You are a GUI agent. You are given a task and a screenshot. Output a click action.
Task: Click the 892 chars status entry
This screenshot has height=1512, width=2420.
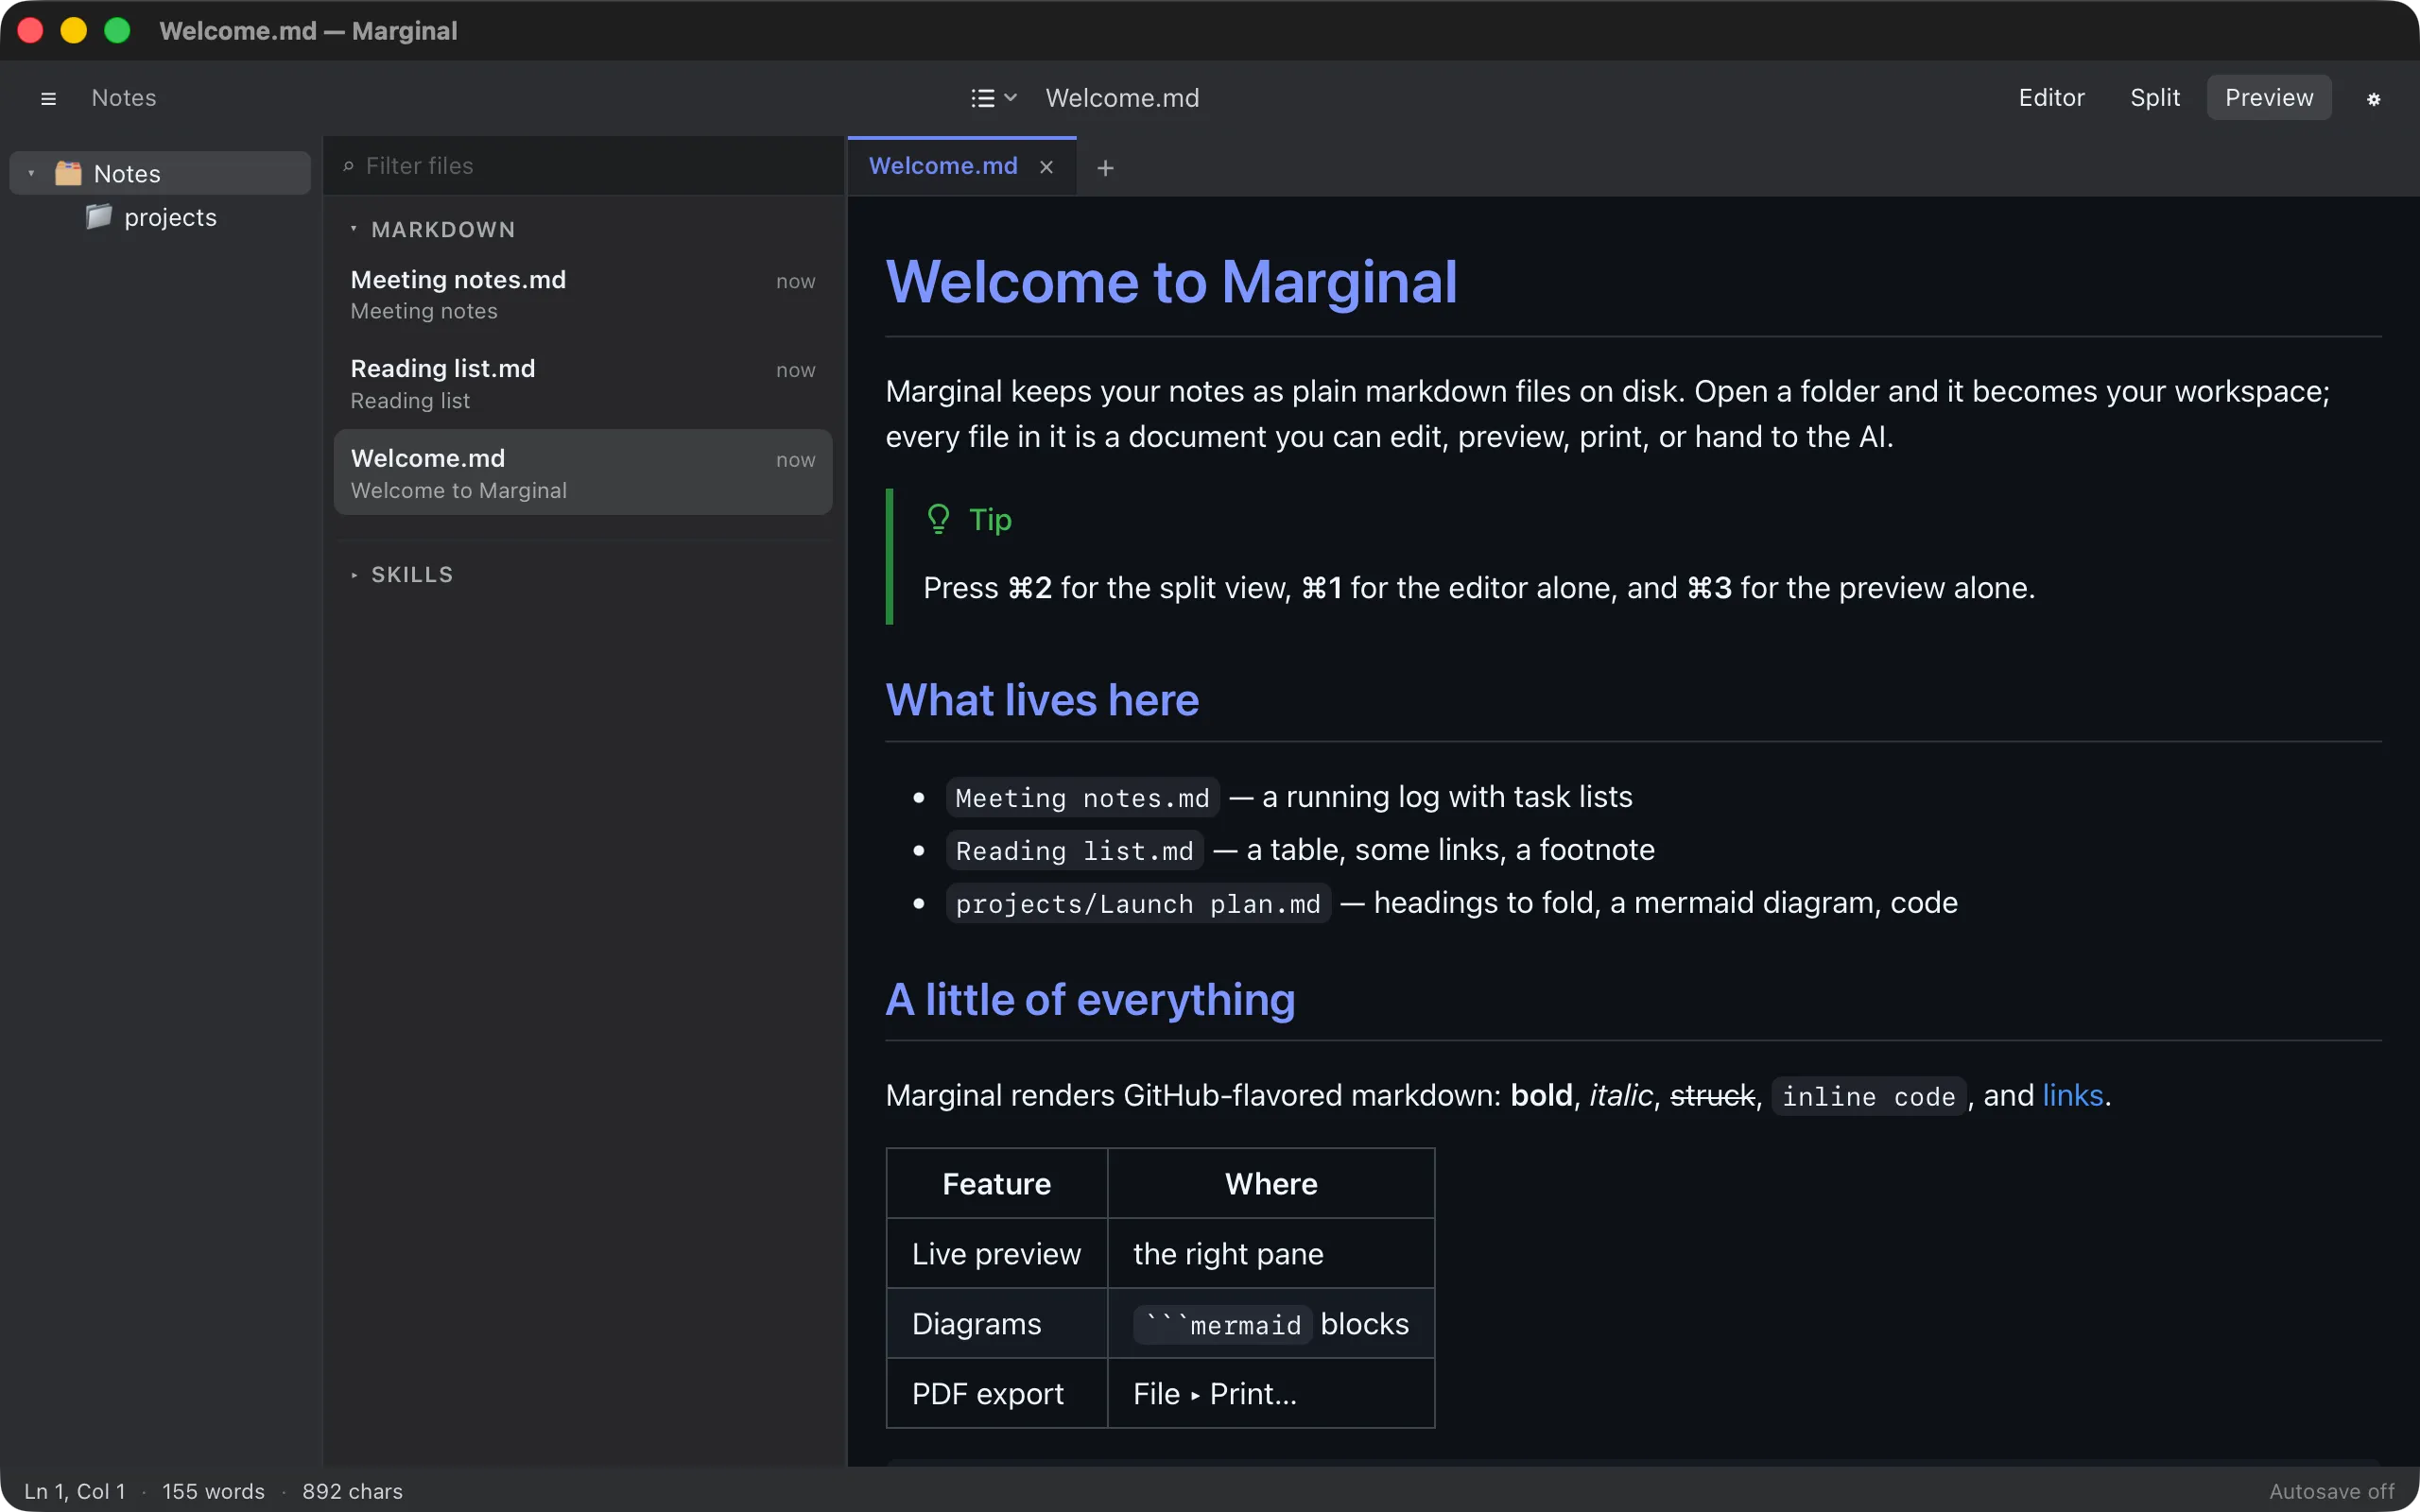[352, 1491]
